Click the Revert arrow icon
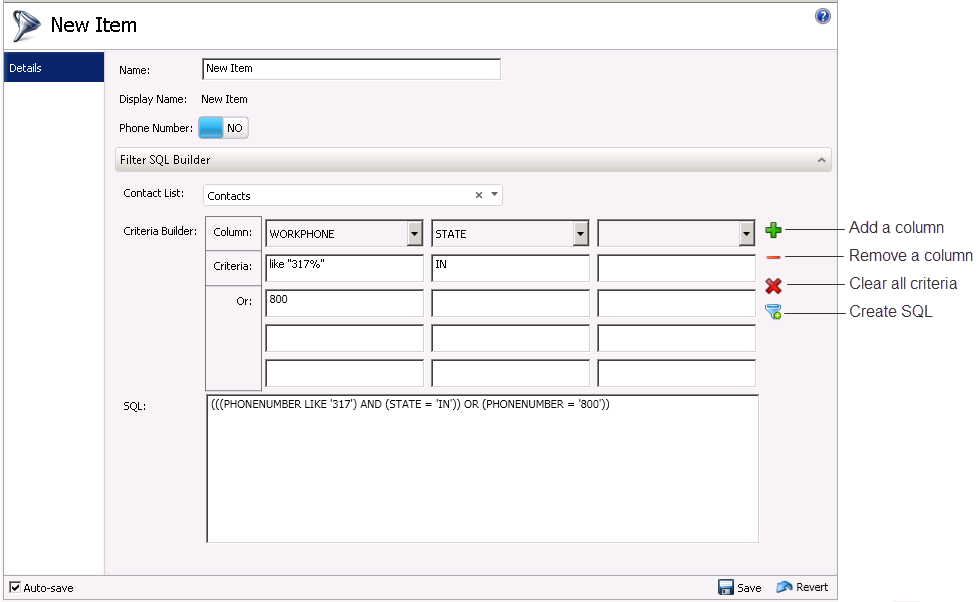The image size is (979, 602). pyautogui.click(x=785, y=587)
